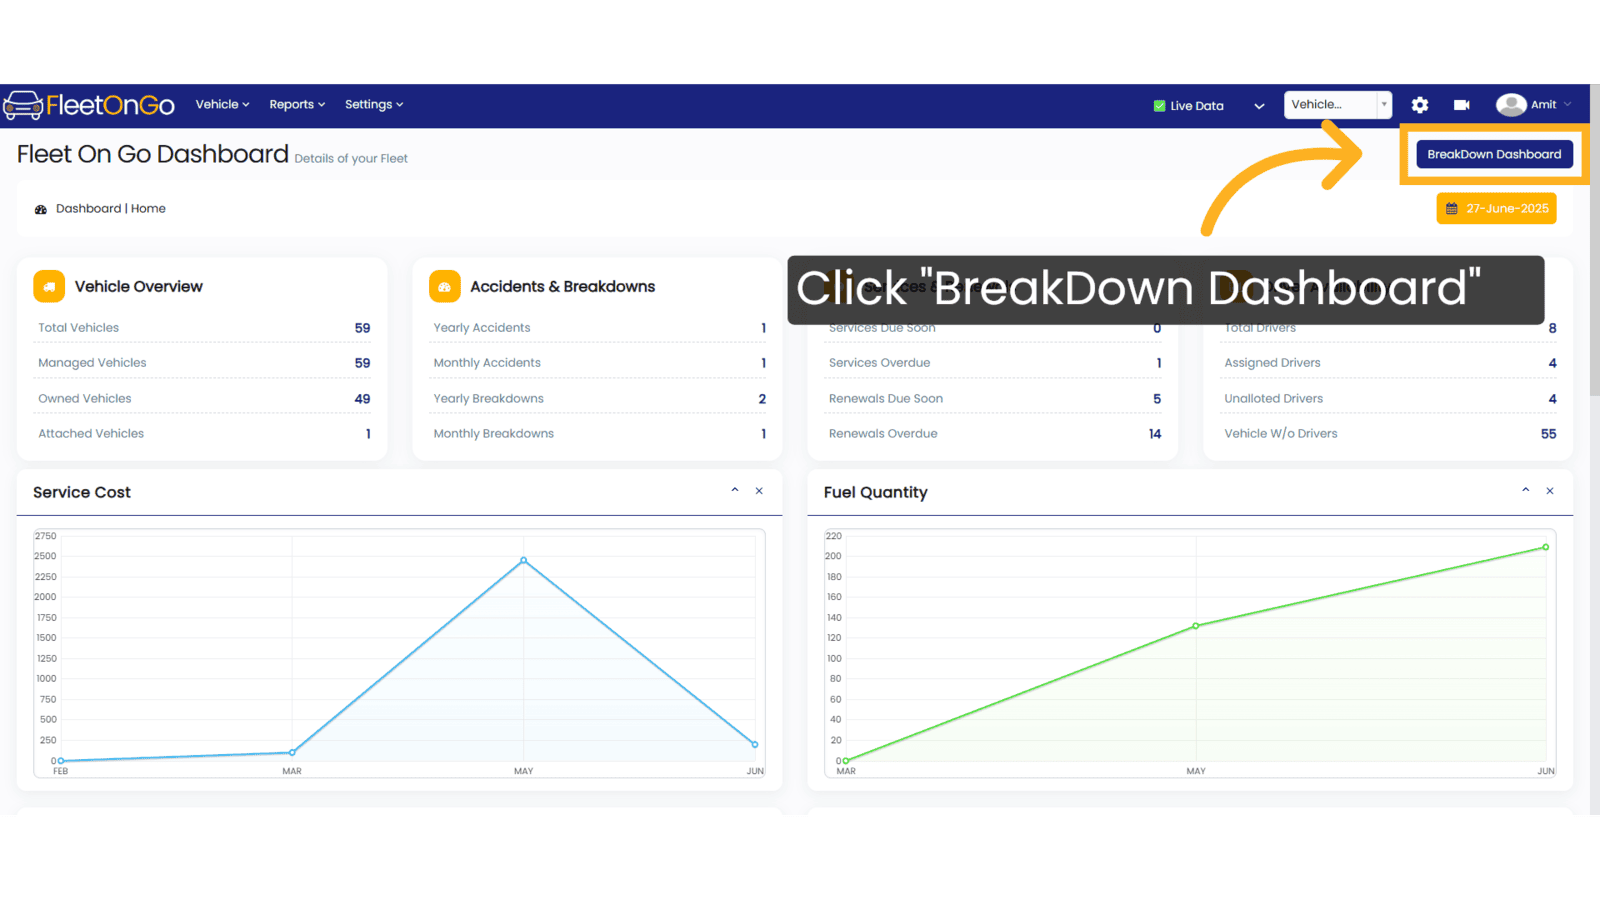Click Unalloted Drivers row
The width and height of the screenshot is (1600, 900).
point(1389,398)
